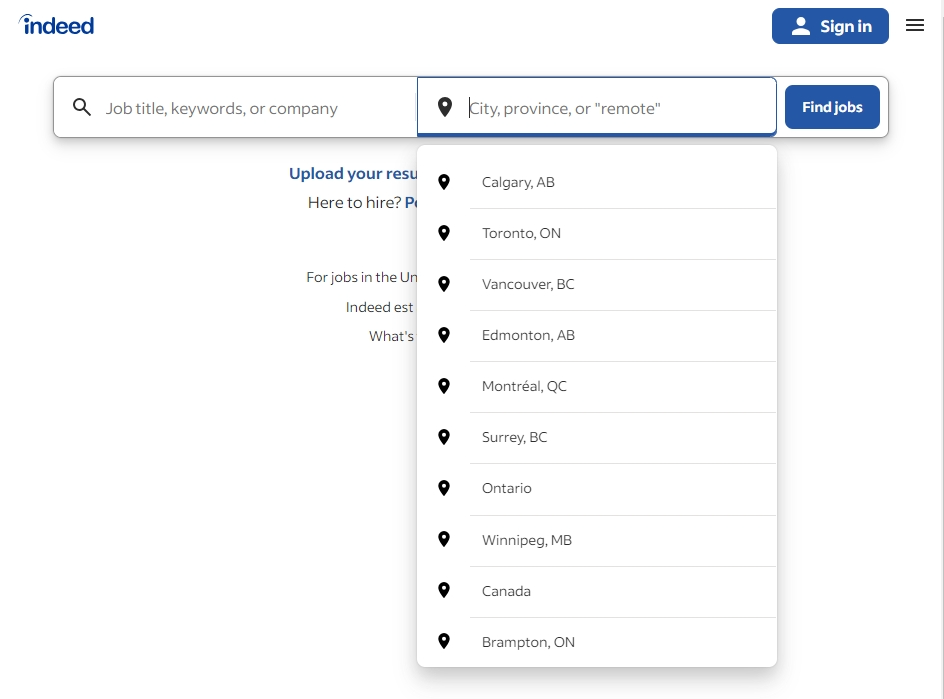Viewport: 944px width, 699px height.
Task: Select the Canada location option
Action: [506, 591]
